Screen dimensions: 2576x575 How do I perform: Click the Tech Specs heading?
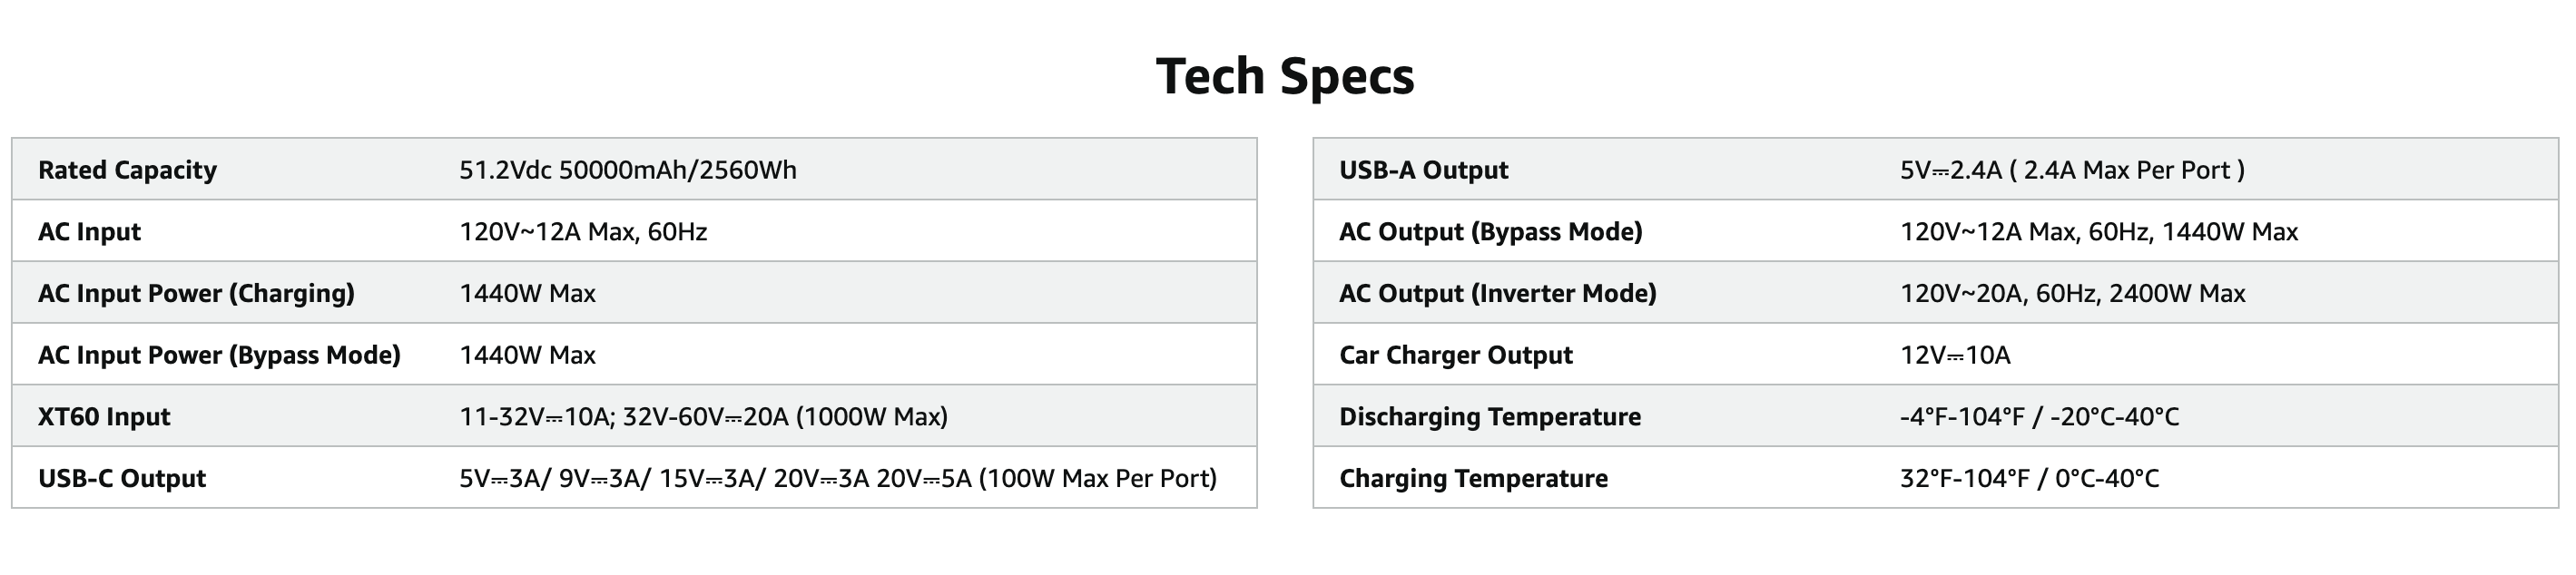(x=1285, y=76)
